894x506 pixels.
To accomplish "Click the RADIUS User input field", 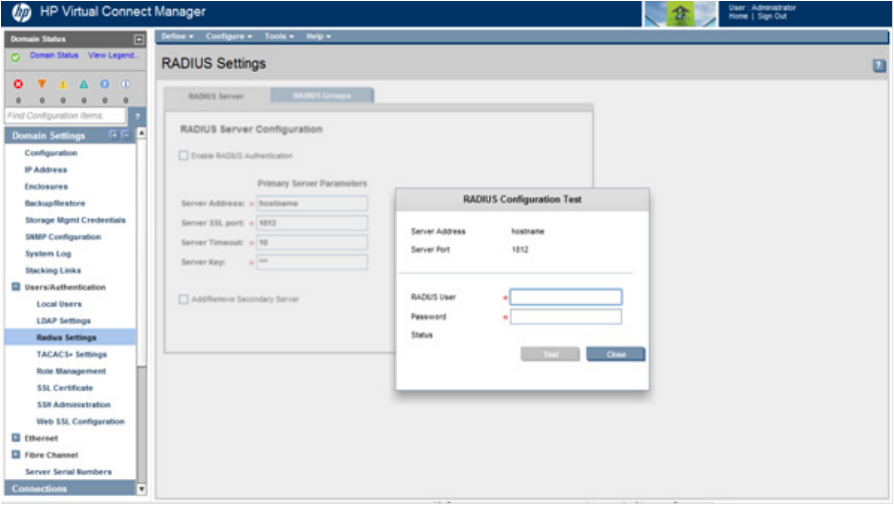I will (x=566, y=297).
